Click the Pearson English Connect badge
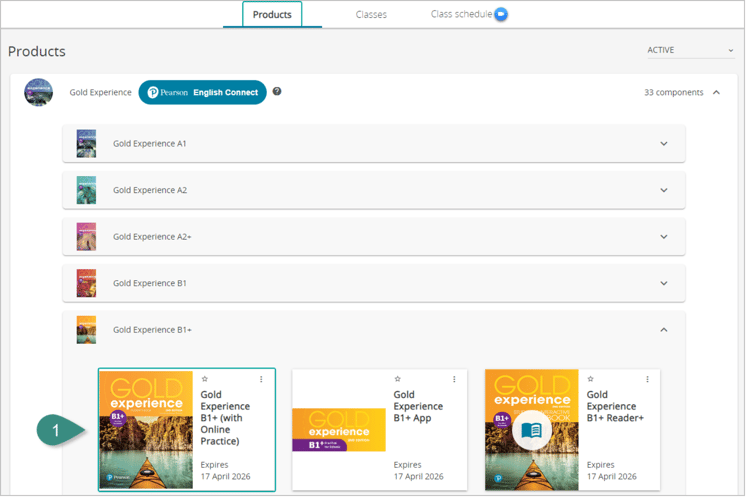 click(x=202, y=93)
